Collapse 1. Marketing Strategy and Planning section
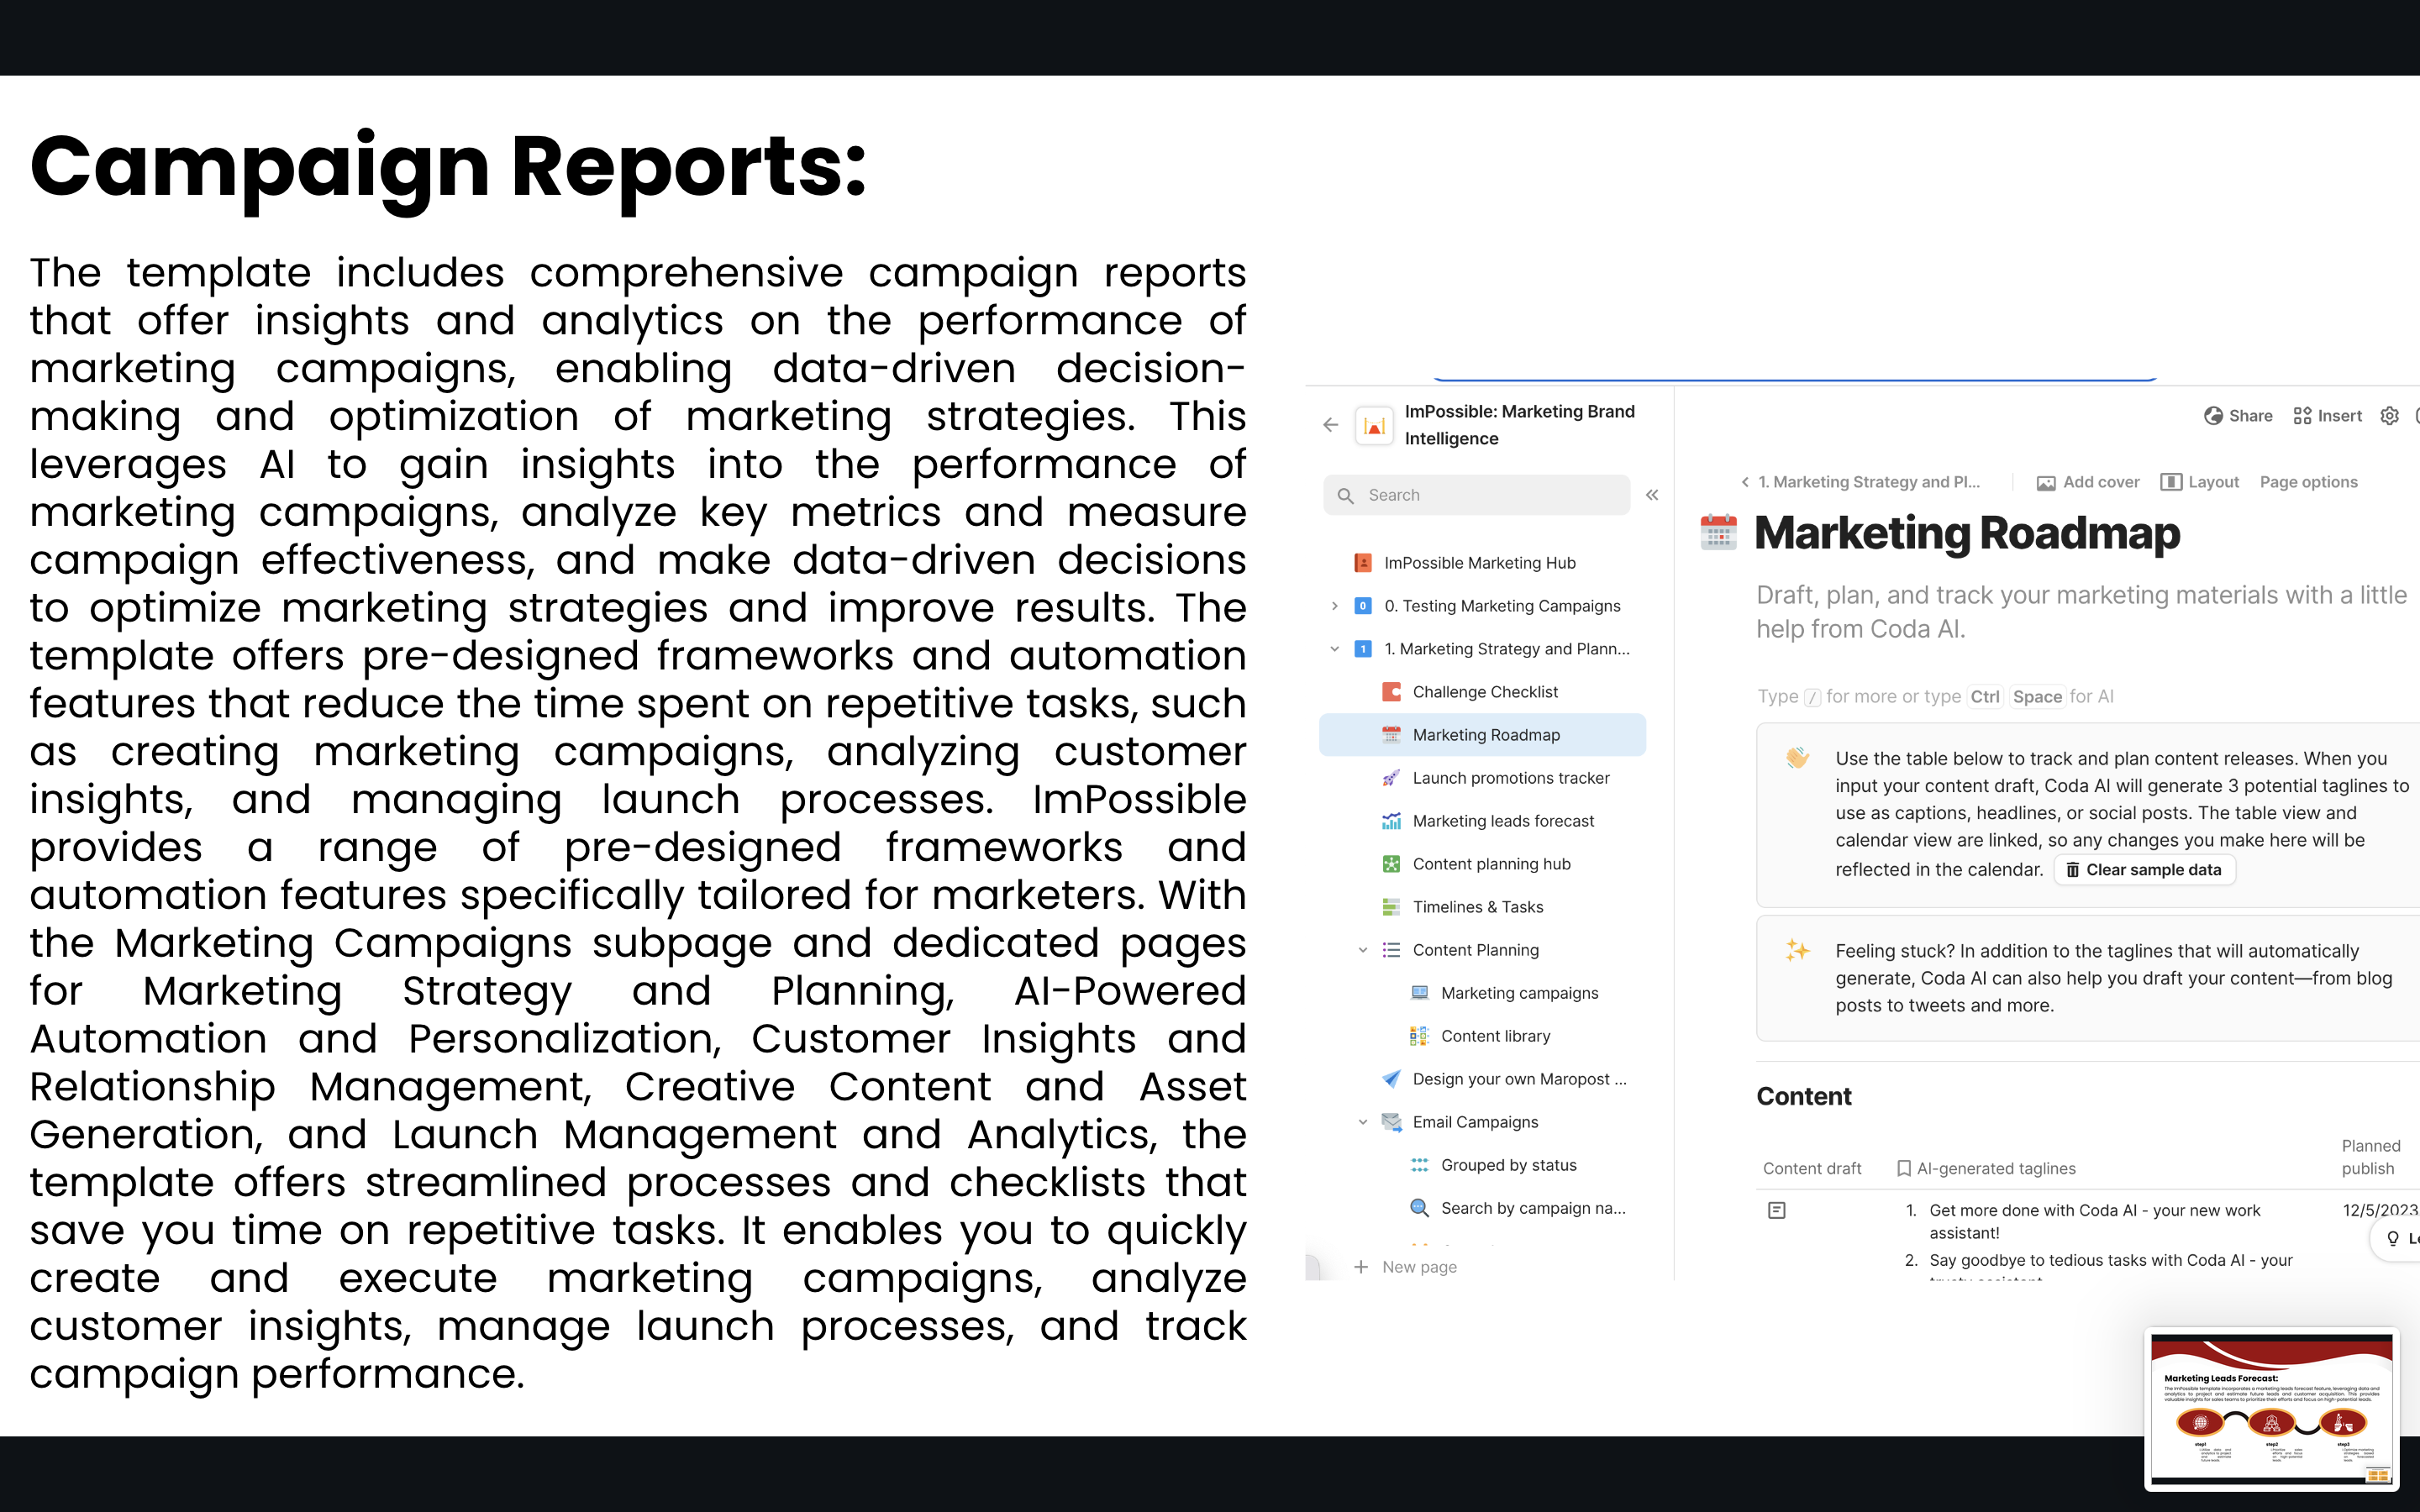This screenshot has width=2420, height=1512. coord(1334,649)
